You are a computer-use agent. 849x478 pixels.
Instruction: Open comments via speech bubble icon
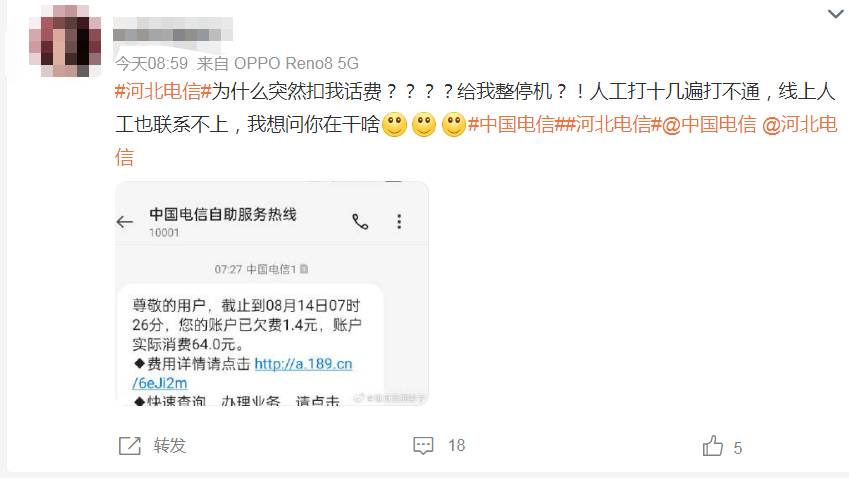tap(423, 446)
